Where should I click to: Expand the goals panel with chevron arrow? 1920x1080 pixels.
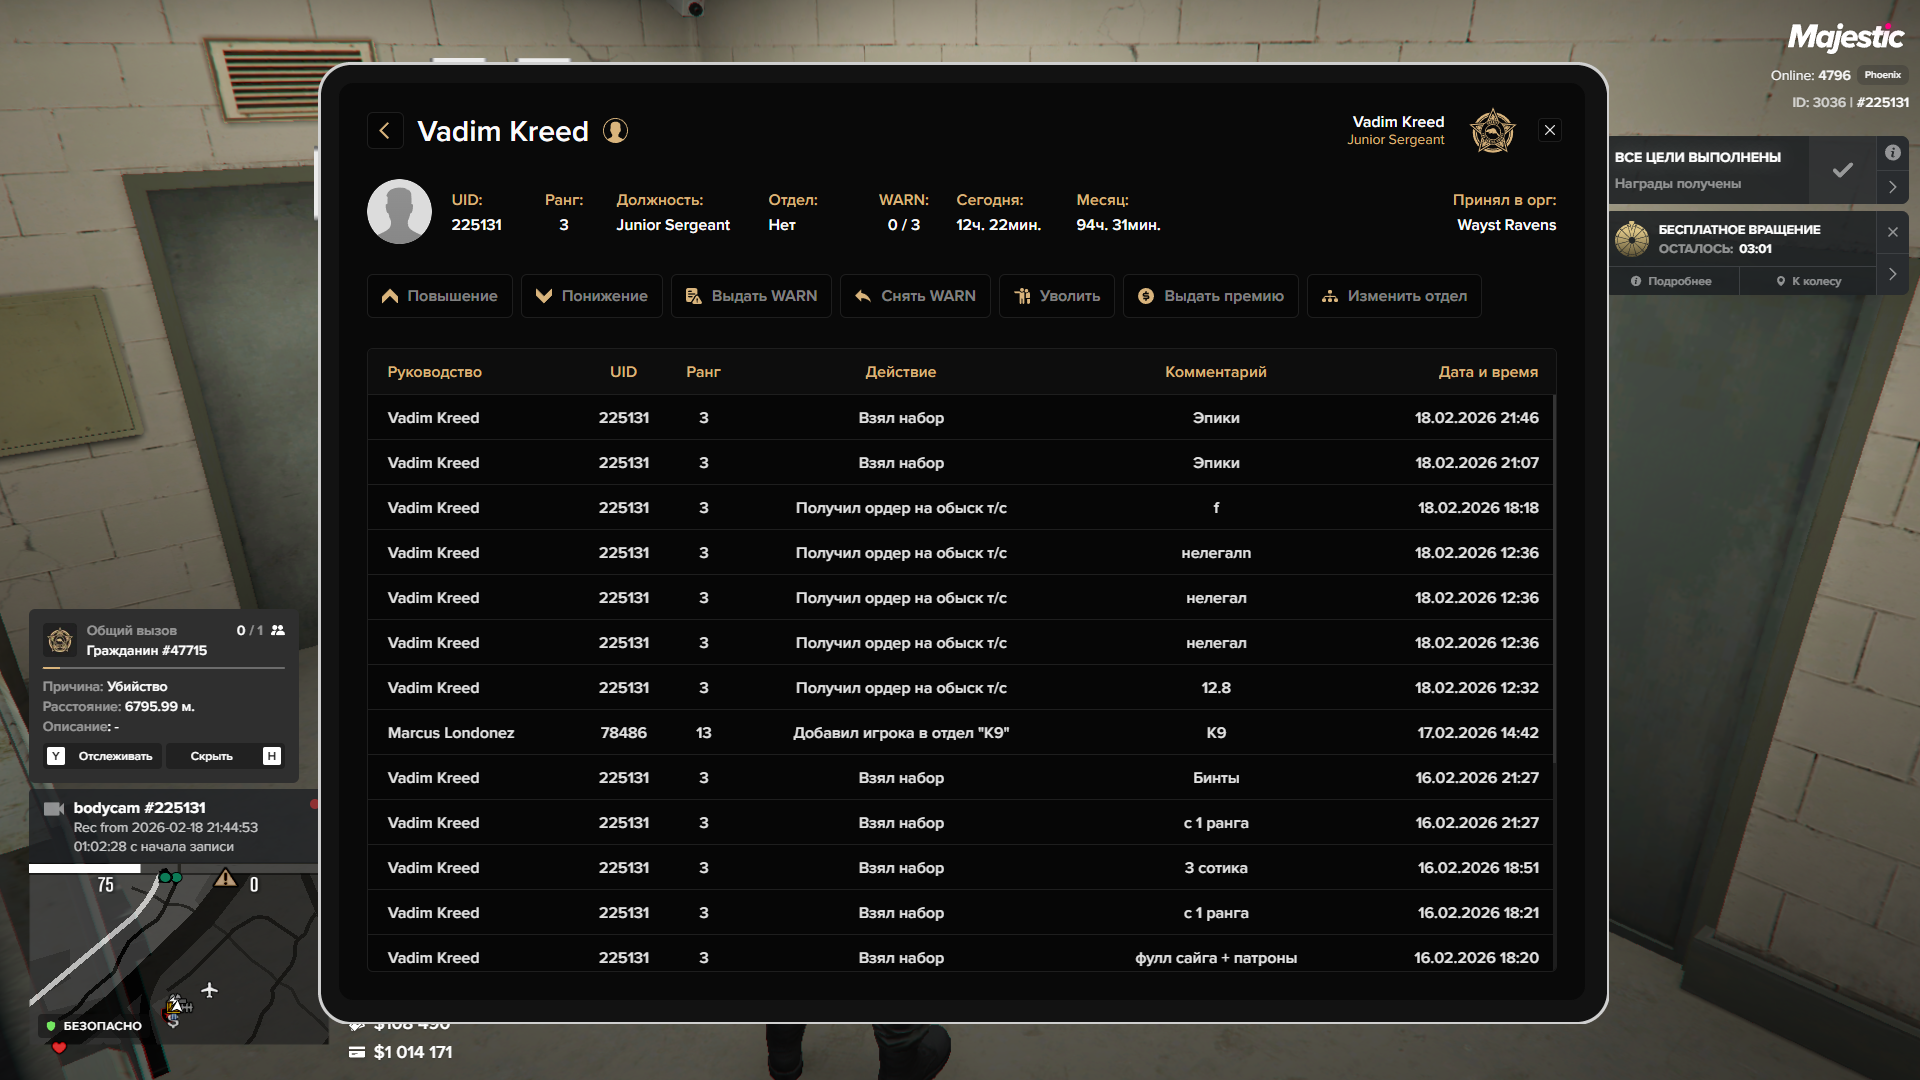point(1892,187)
